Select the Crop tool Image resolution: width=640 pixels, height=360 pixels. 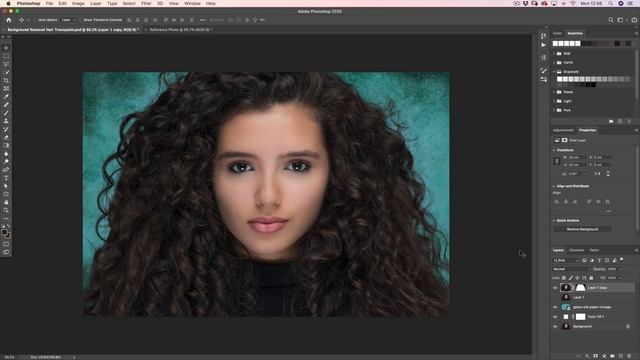[6, 80]
